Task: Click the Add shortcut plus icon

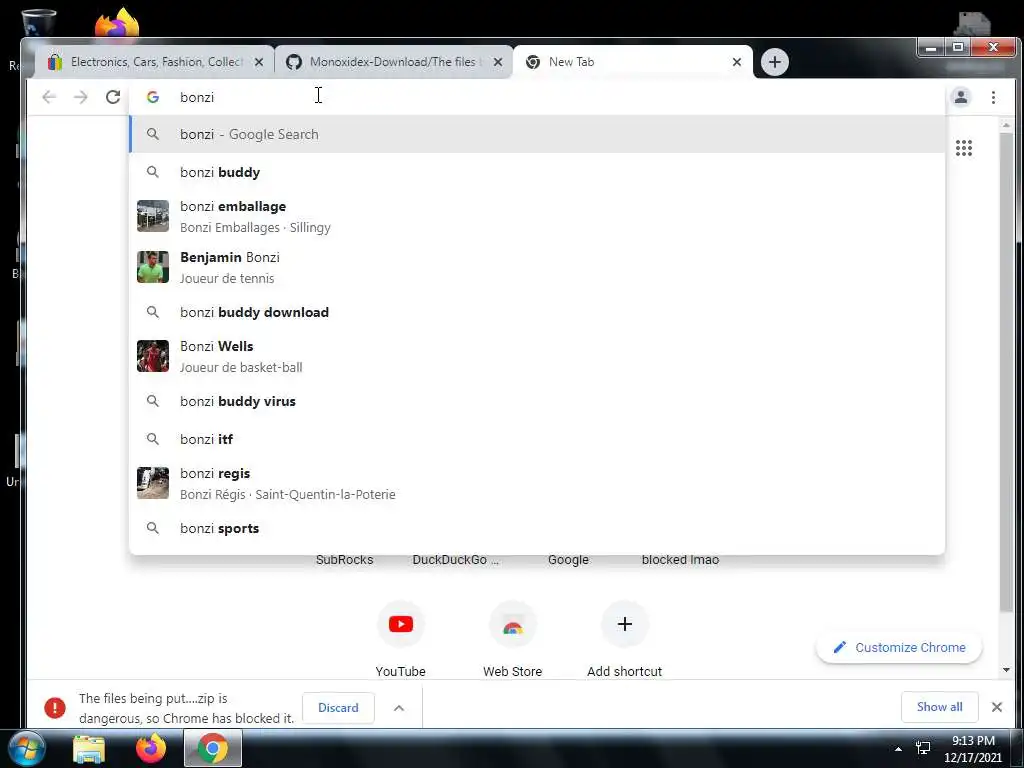Action: pyautogui.click(x=624, y=624)
